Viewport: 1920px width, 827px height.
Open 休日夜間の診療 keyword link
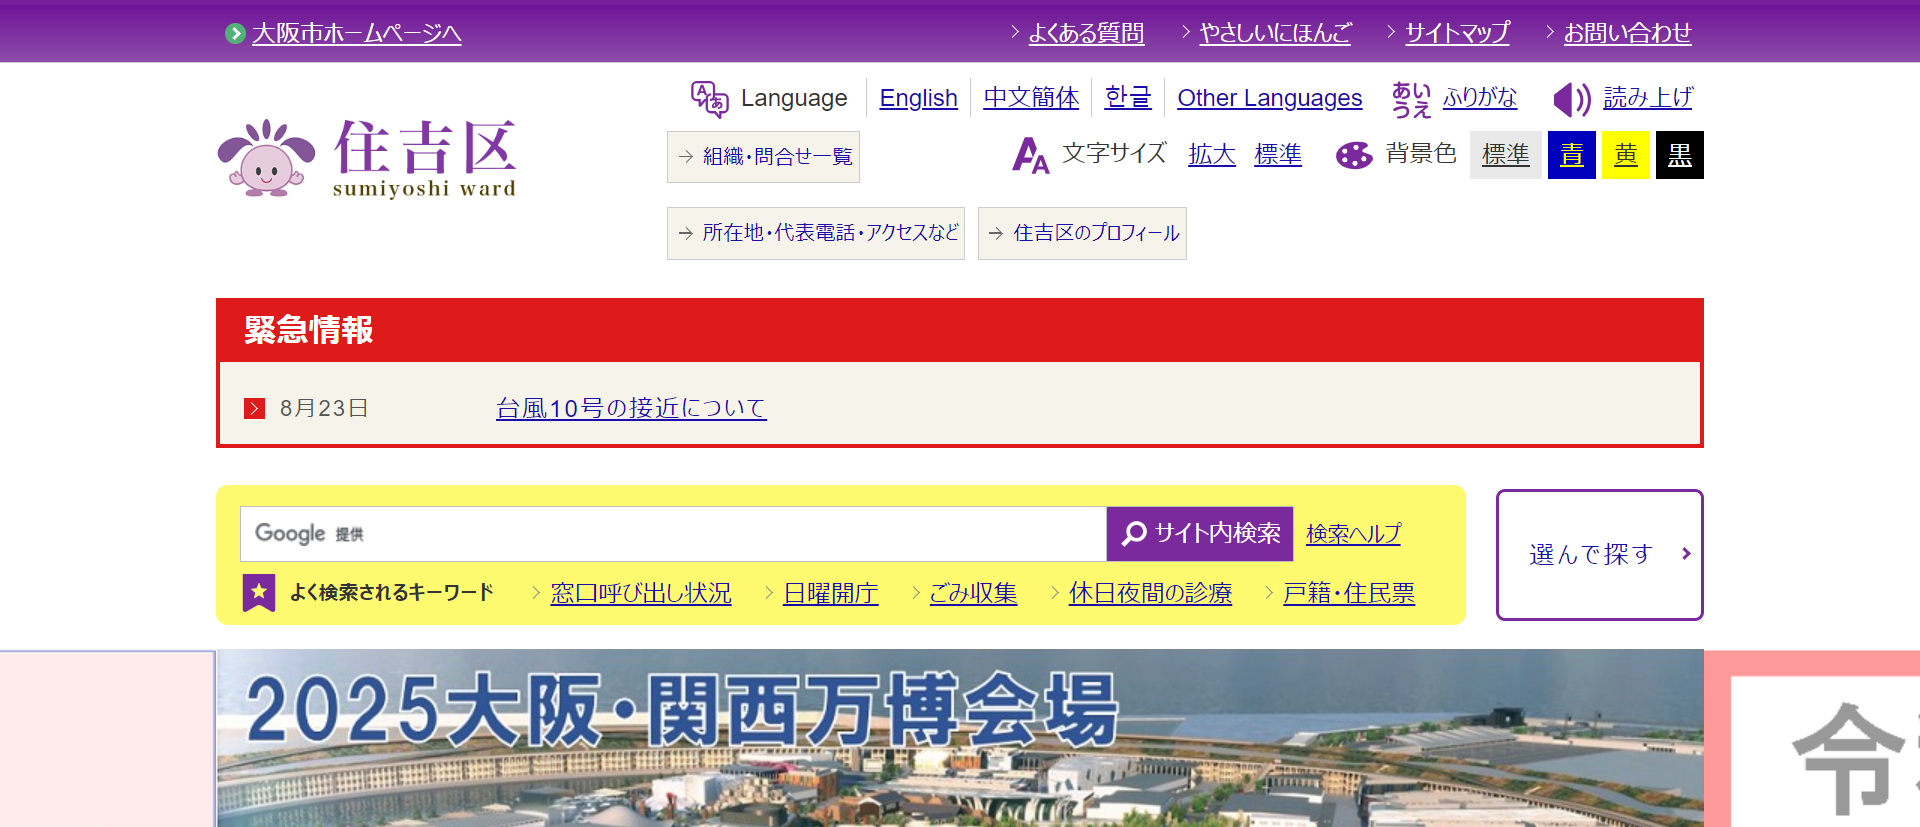[x=1150, y=593]
